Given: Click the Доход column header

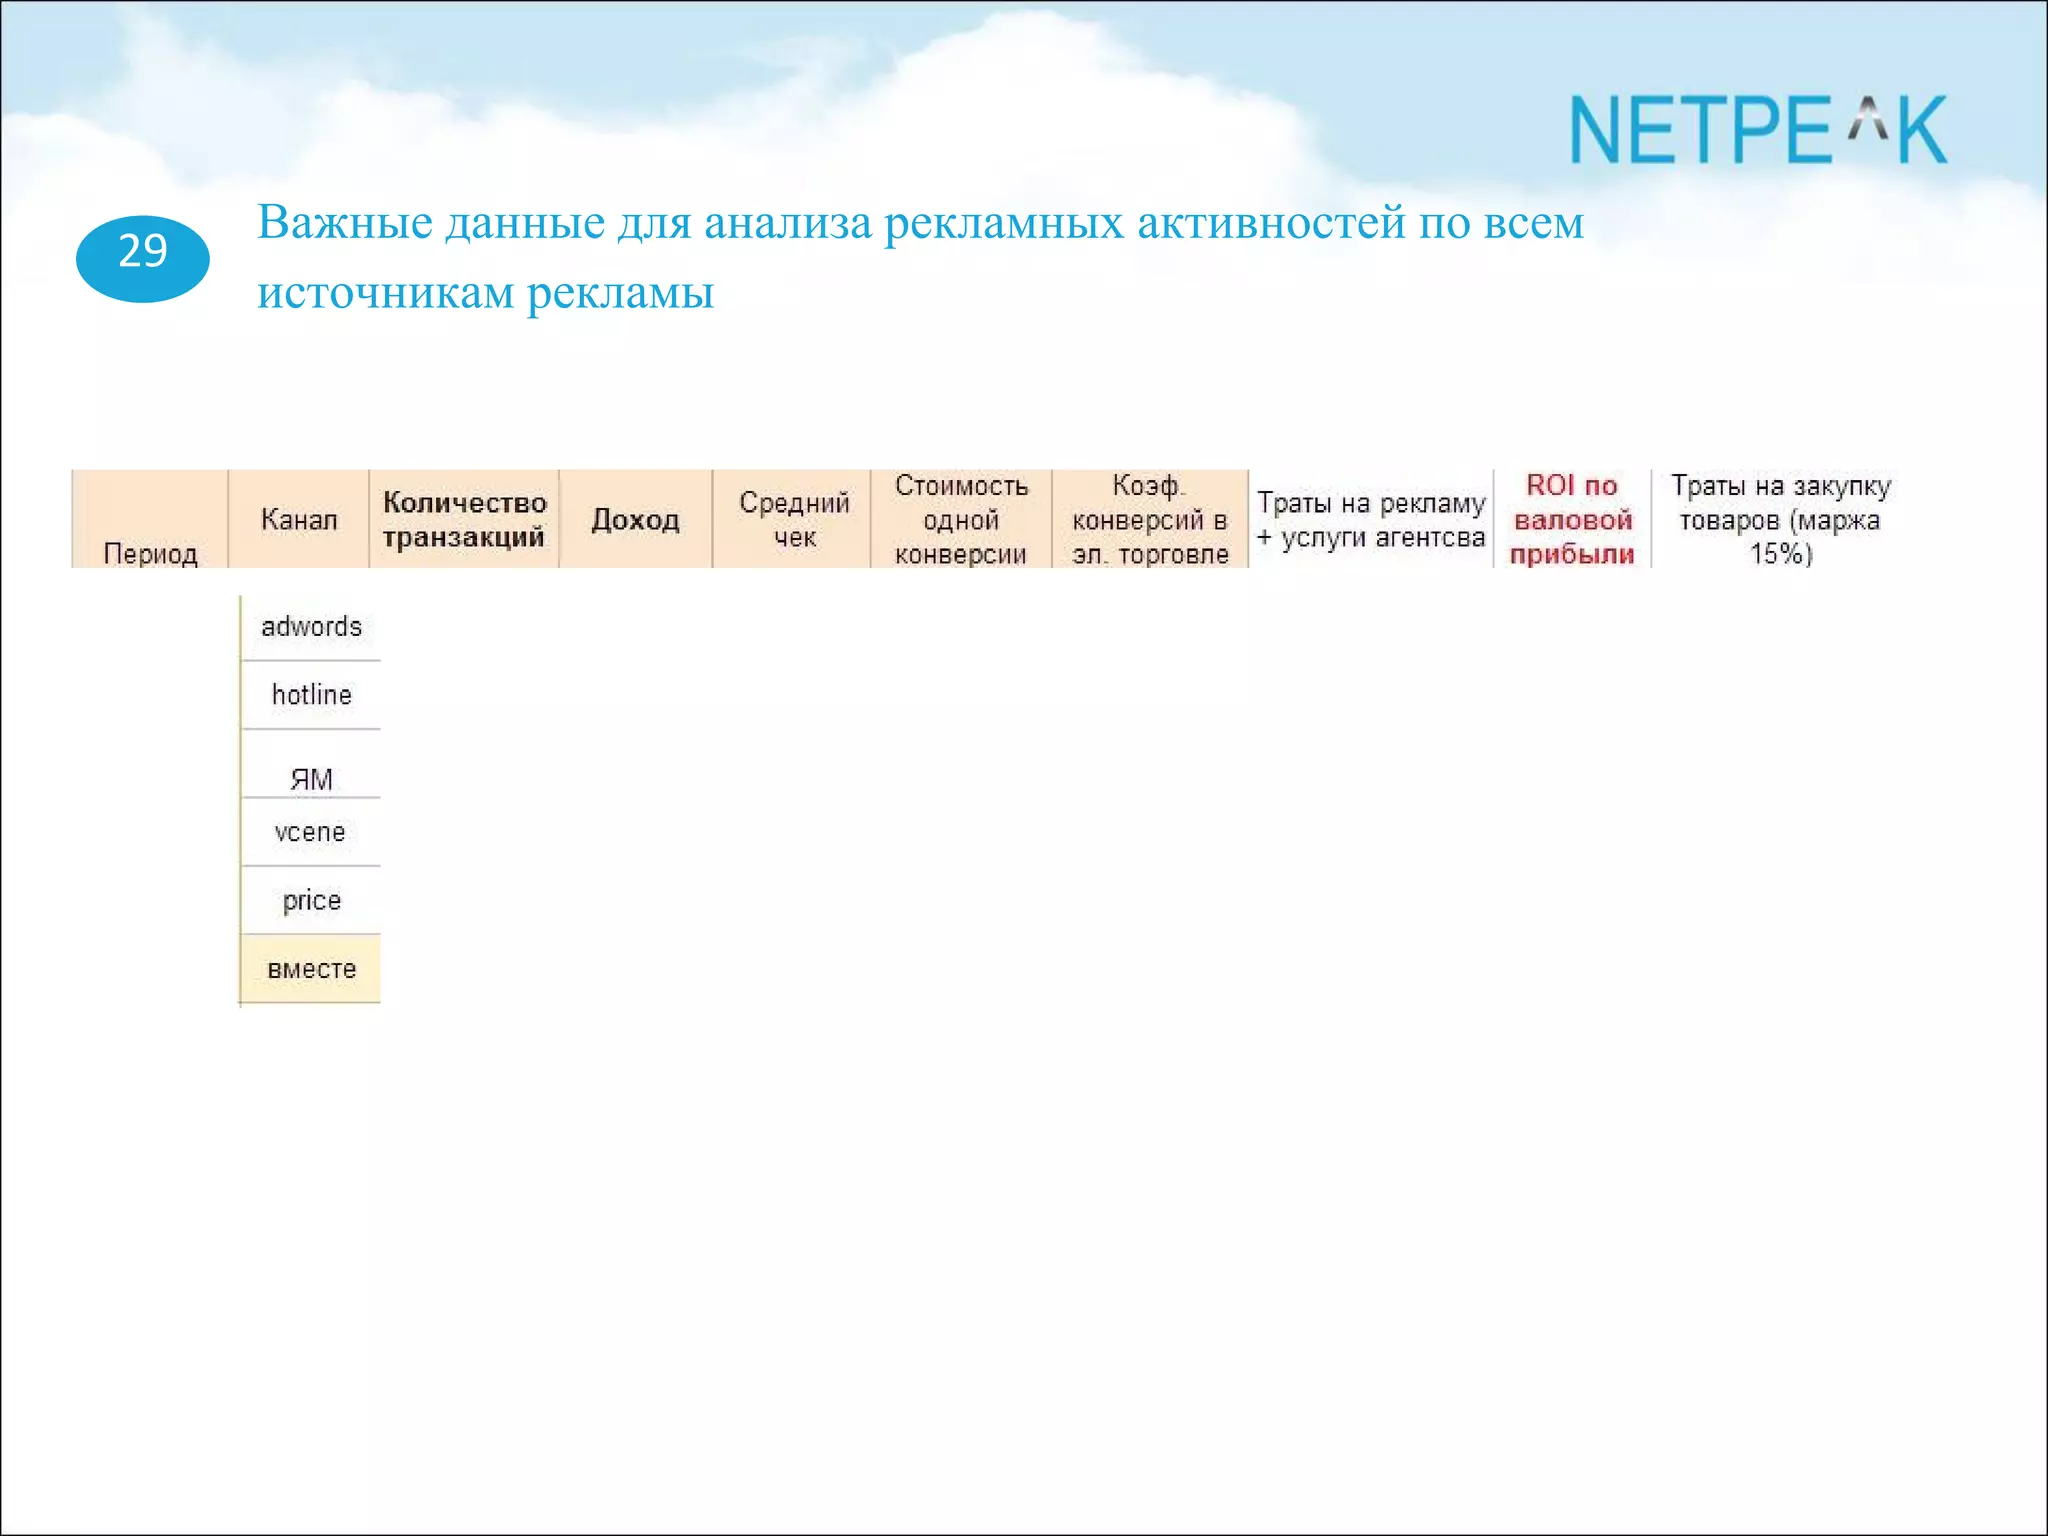Looking at the screenshot, I should tap(635, 519).
